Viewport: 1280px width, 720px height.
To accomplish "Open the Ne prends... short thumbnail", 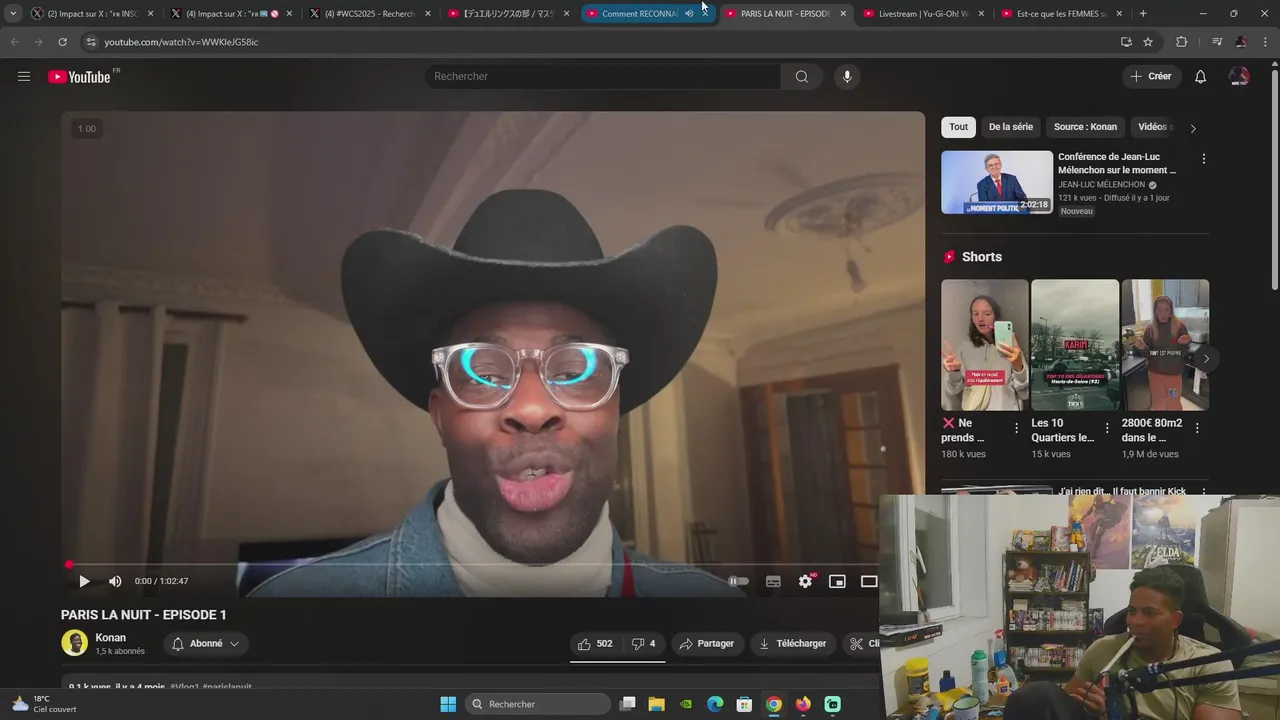I will tap(984, 345).
